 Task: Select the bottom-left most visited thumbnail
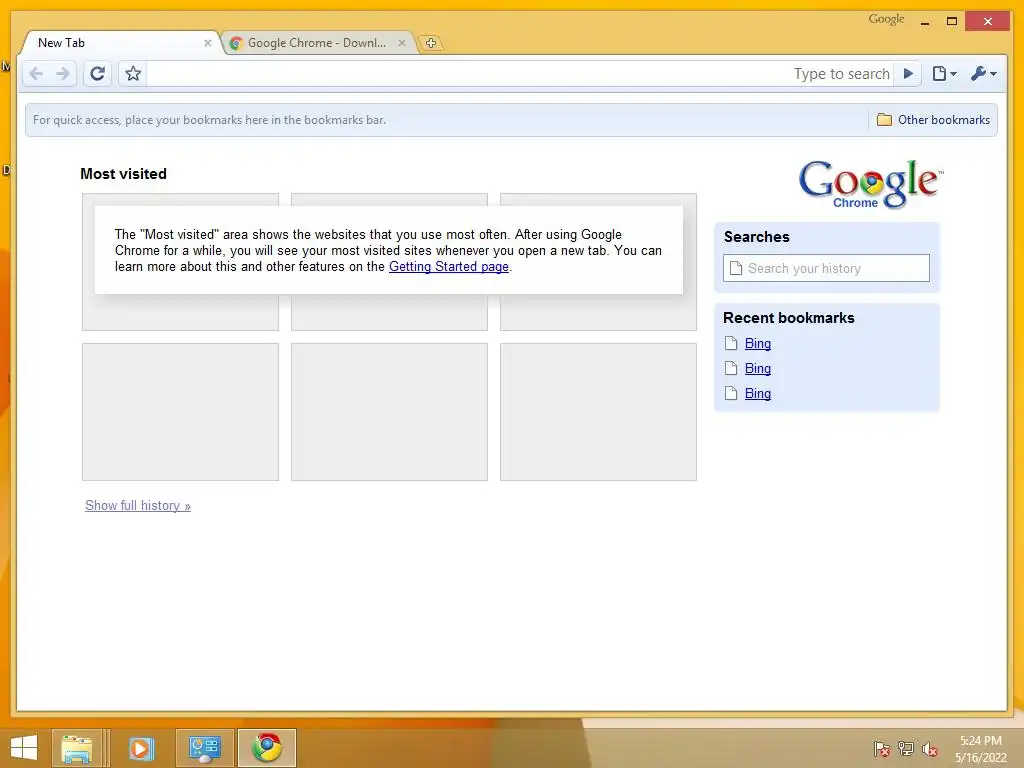click(x=180, y=412)
